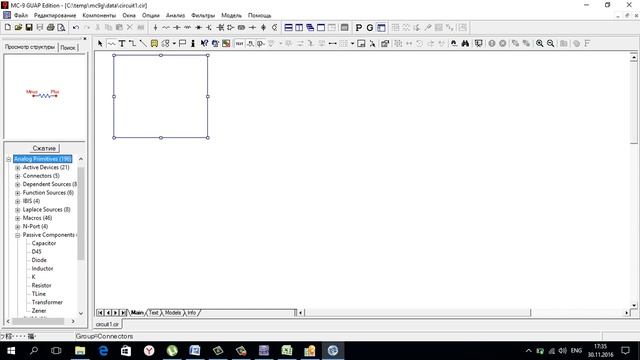Cascade windows
The image size is (640, 360).
coord(310,27)
